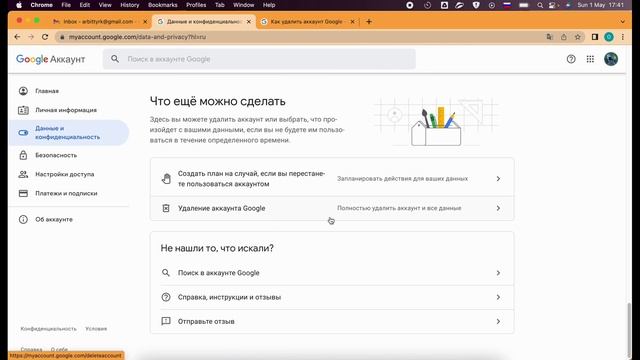Screen dimensions: 640x360
Task: Open the Apple menu icon
Action: [x=19, y=5]
